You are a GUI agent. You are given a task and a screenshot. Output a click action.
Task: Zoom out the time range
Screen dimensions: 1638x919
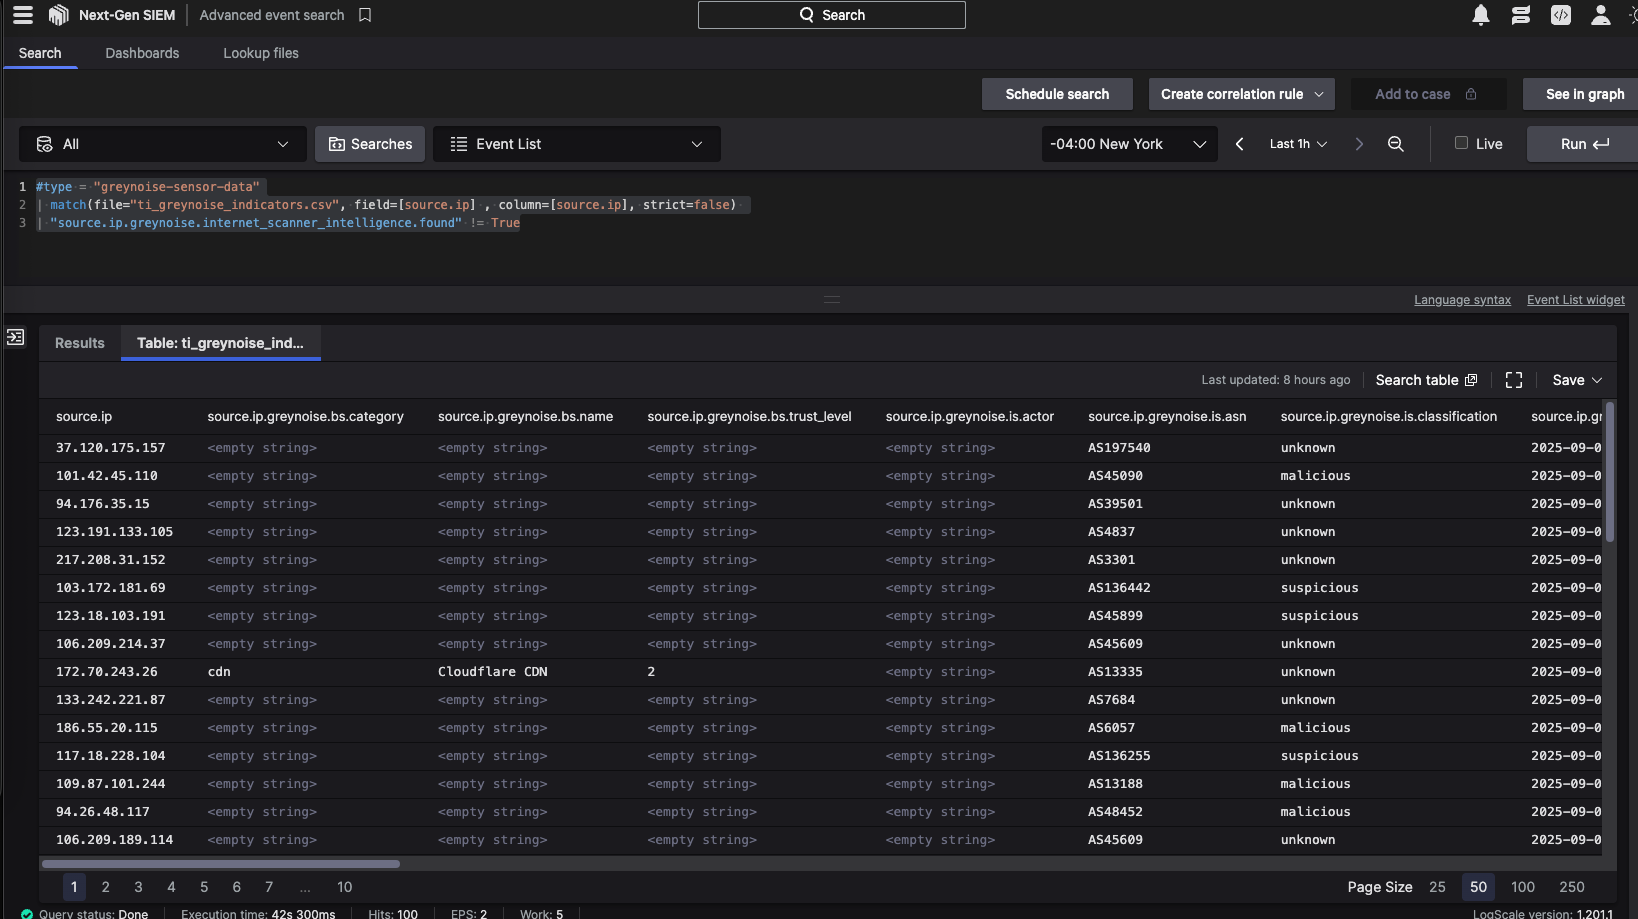(1396, 144)
